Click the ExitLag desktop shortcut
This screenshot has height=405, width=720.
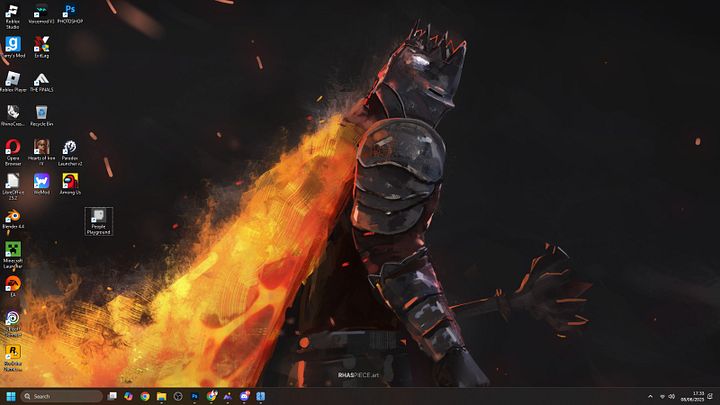[x=41, y=47]
